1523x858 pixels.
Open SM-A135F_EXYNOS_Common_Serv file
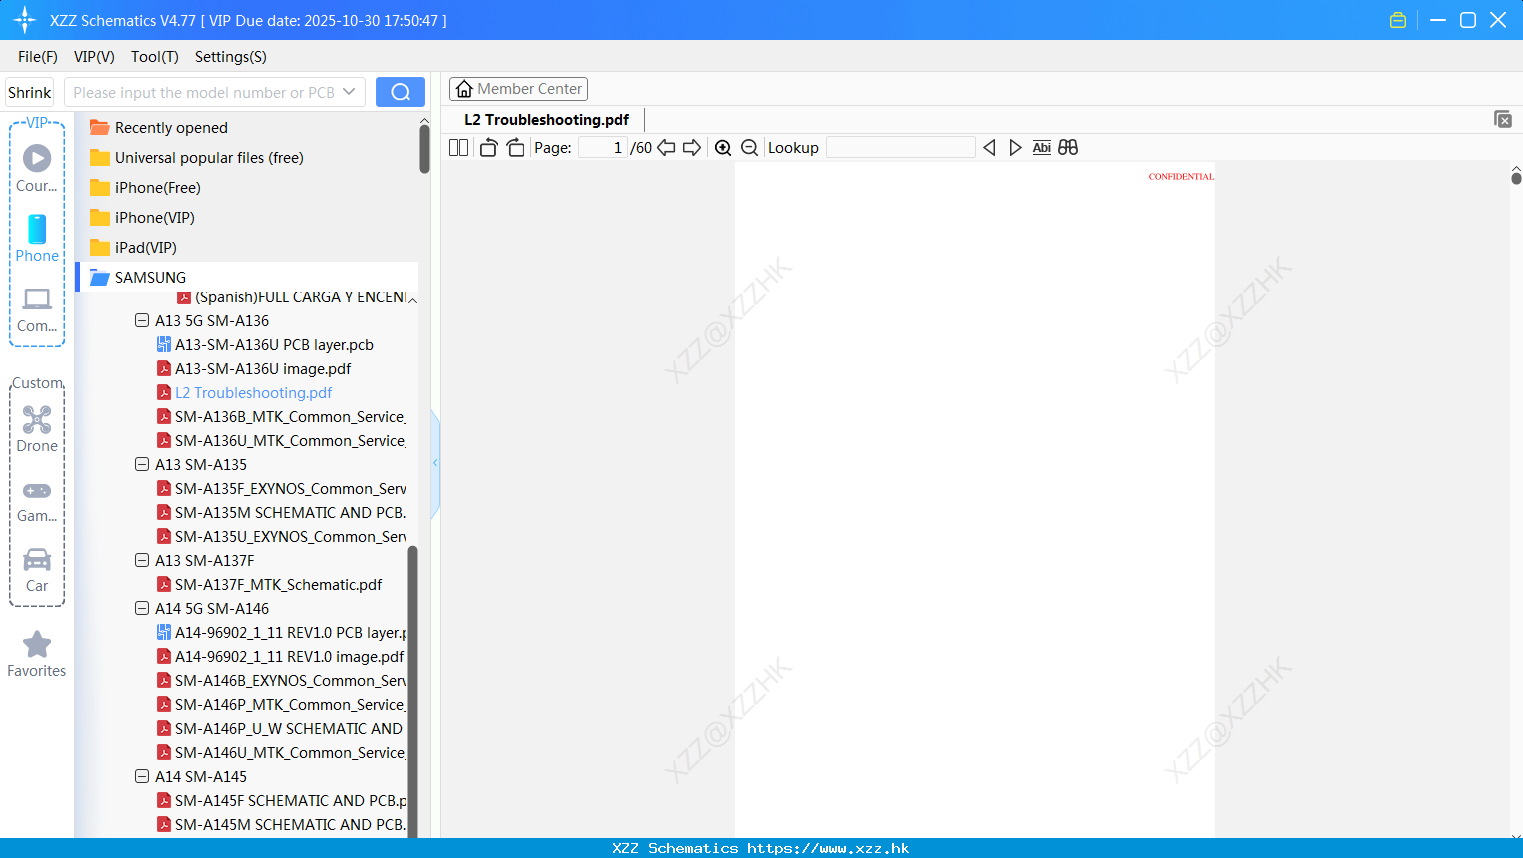(x=281, y=489)
